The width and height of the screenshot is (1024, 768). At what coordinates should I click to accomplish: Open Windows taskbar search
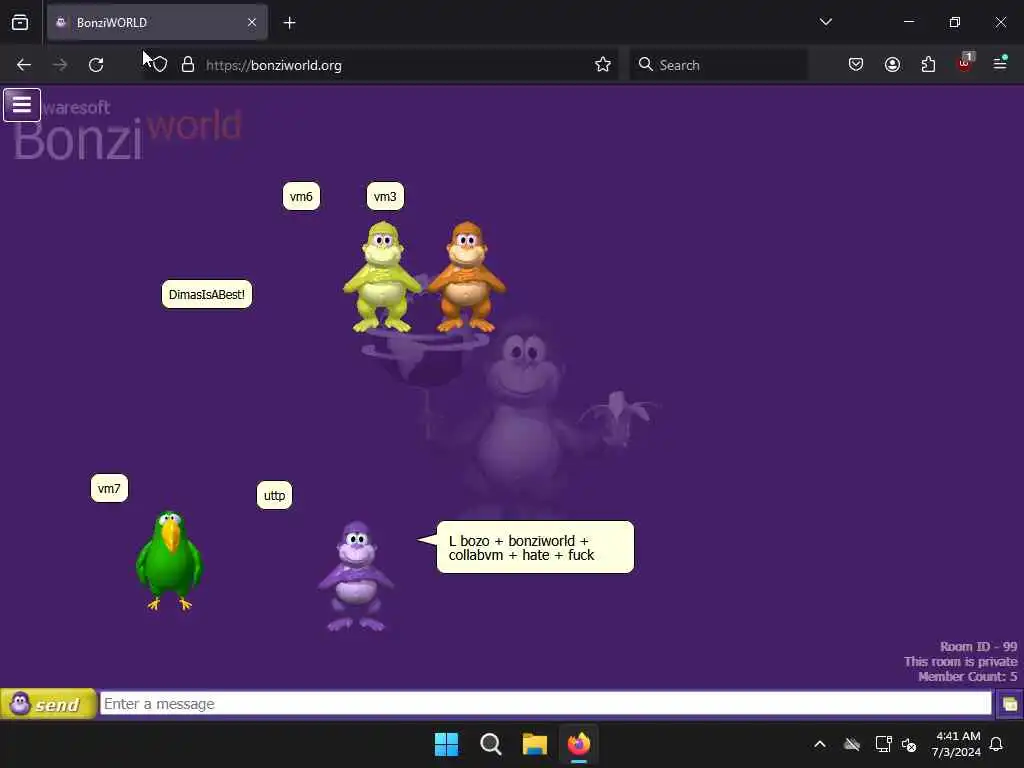[490, 744]
